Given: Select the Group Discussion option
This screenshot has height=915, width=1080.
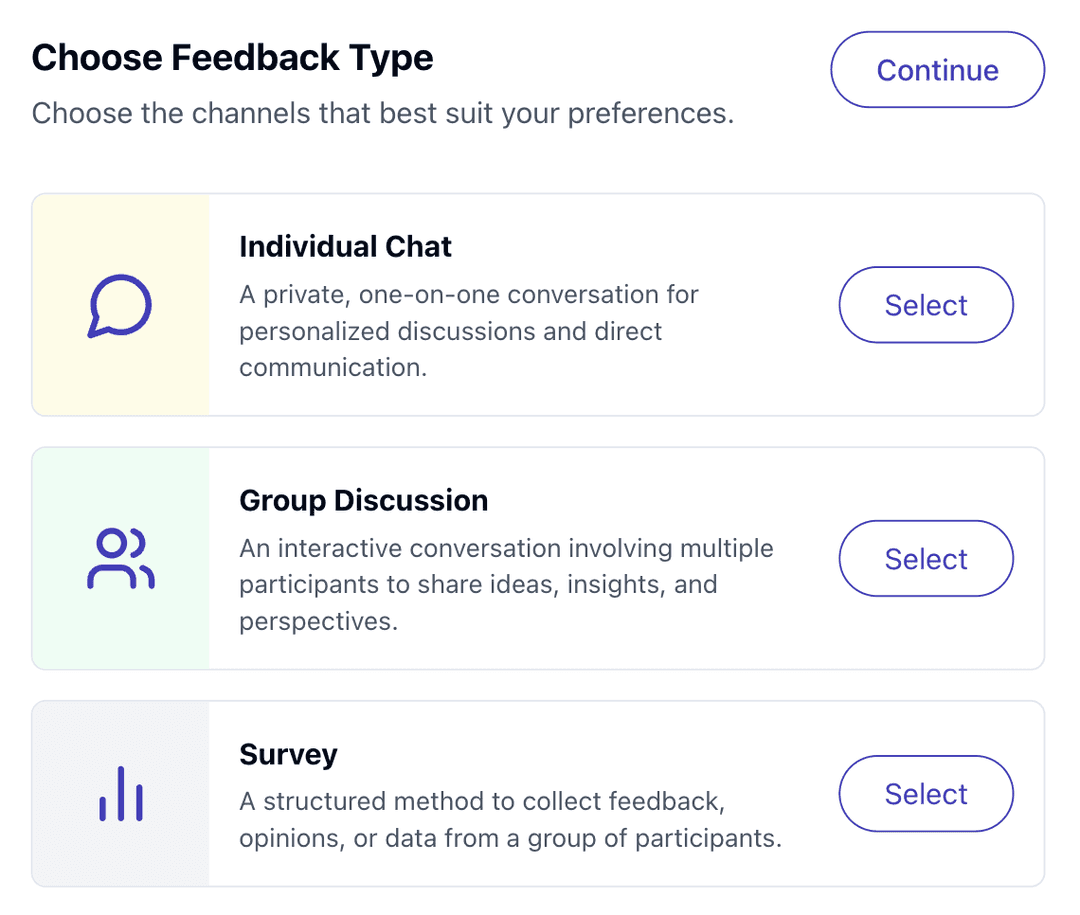Looking at the screenshot, I should pyautogui.click(x=926, y=558).
